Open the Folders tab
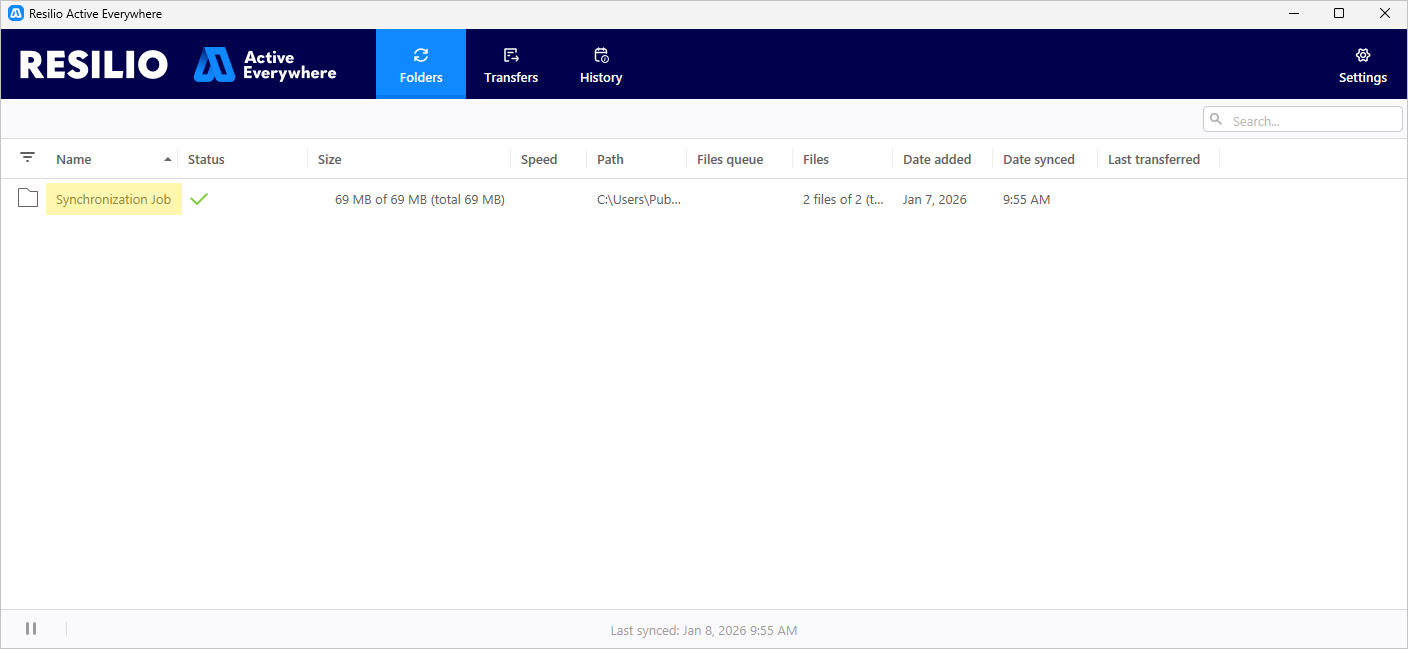 pos(421,64)
